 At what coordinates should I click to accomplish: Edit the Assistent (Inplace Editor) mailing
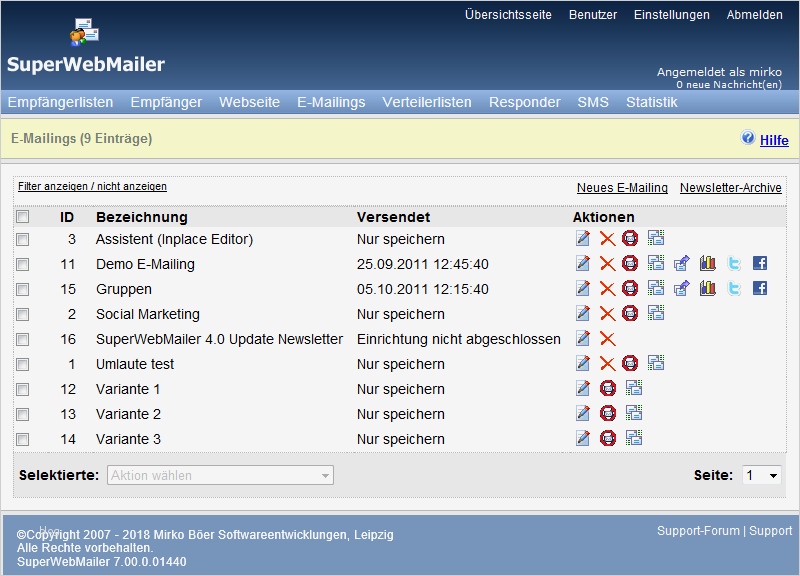point(583,238)
